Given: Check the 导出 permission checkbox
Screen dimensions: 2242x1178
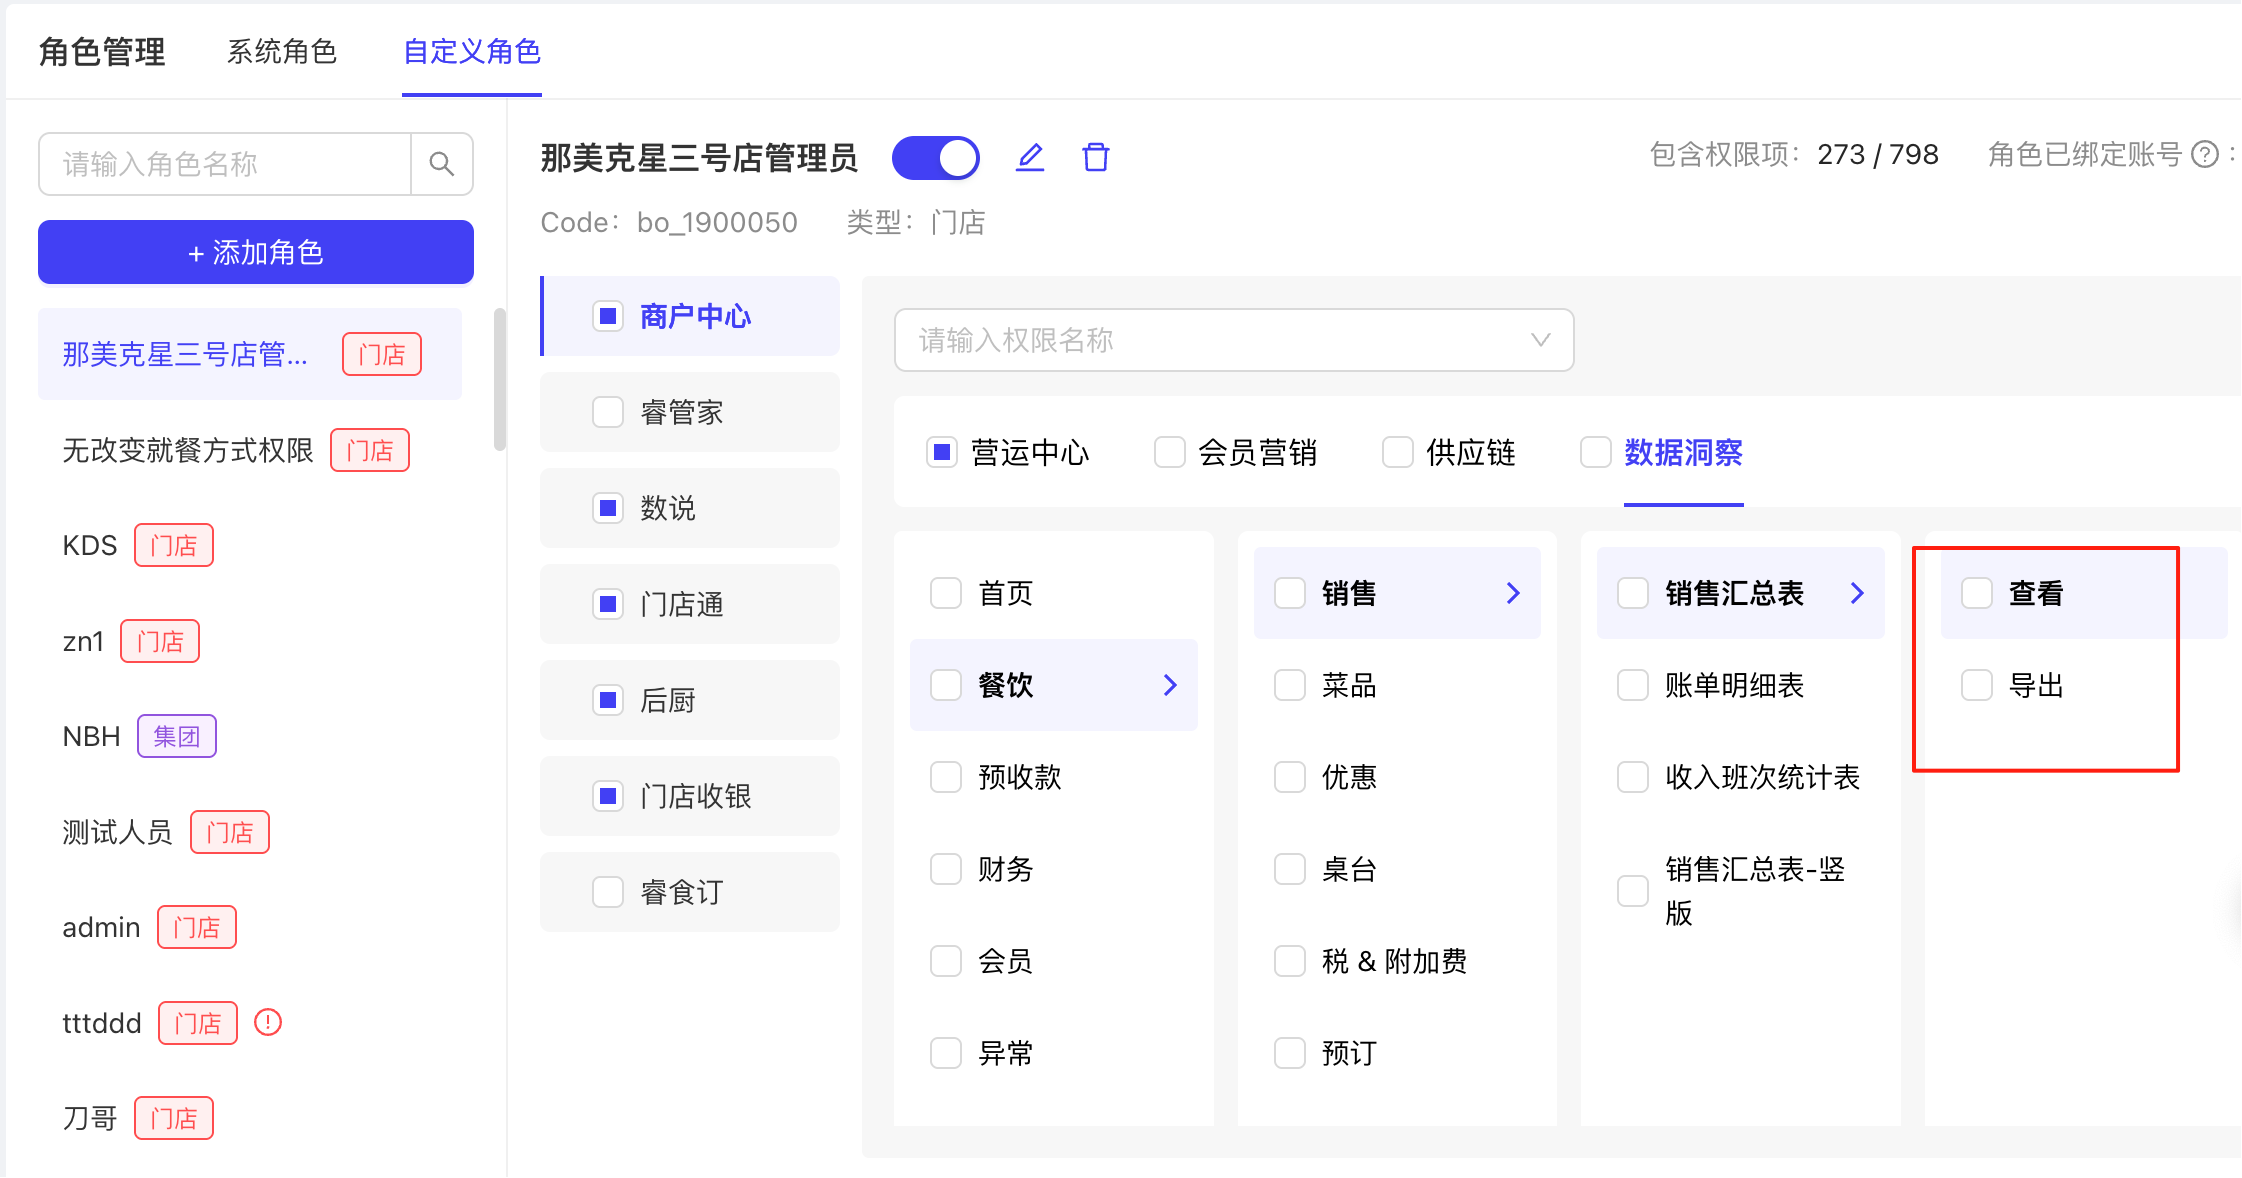Looking at the screenshot, I should tap(1977, 685).
